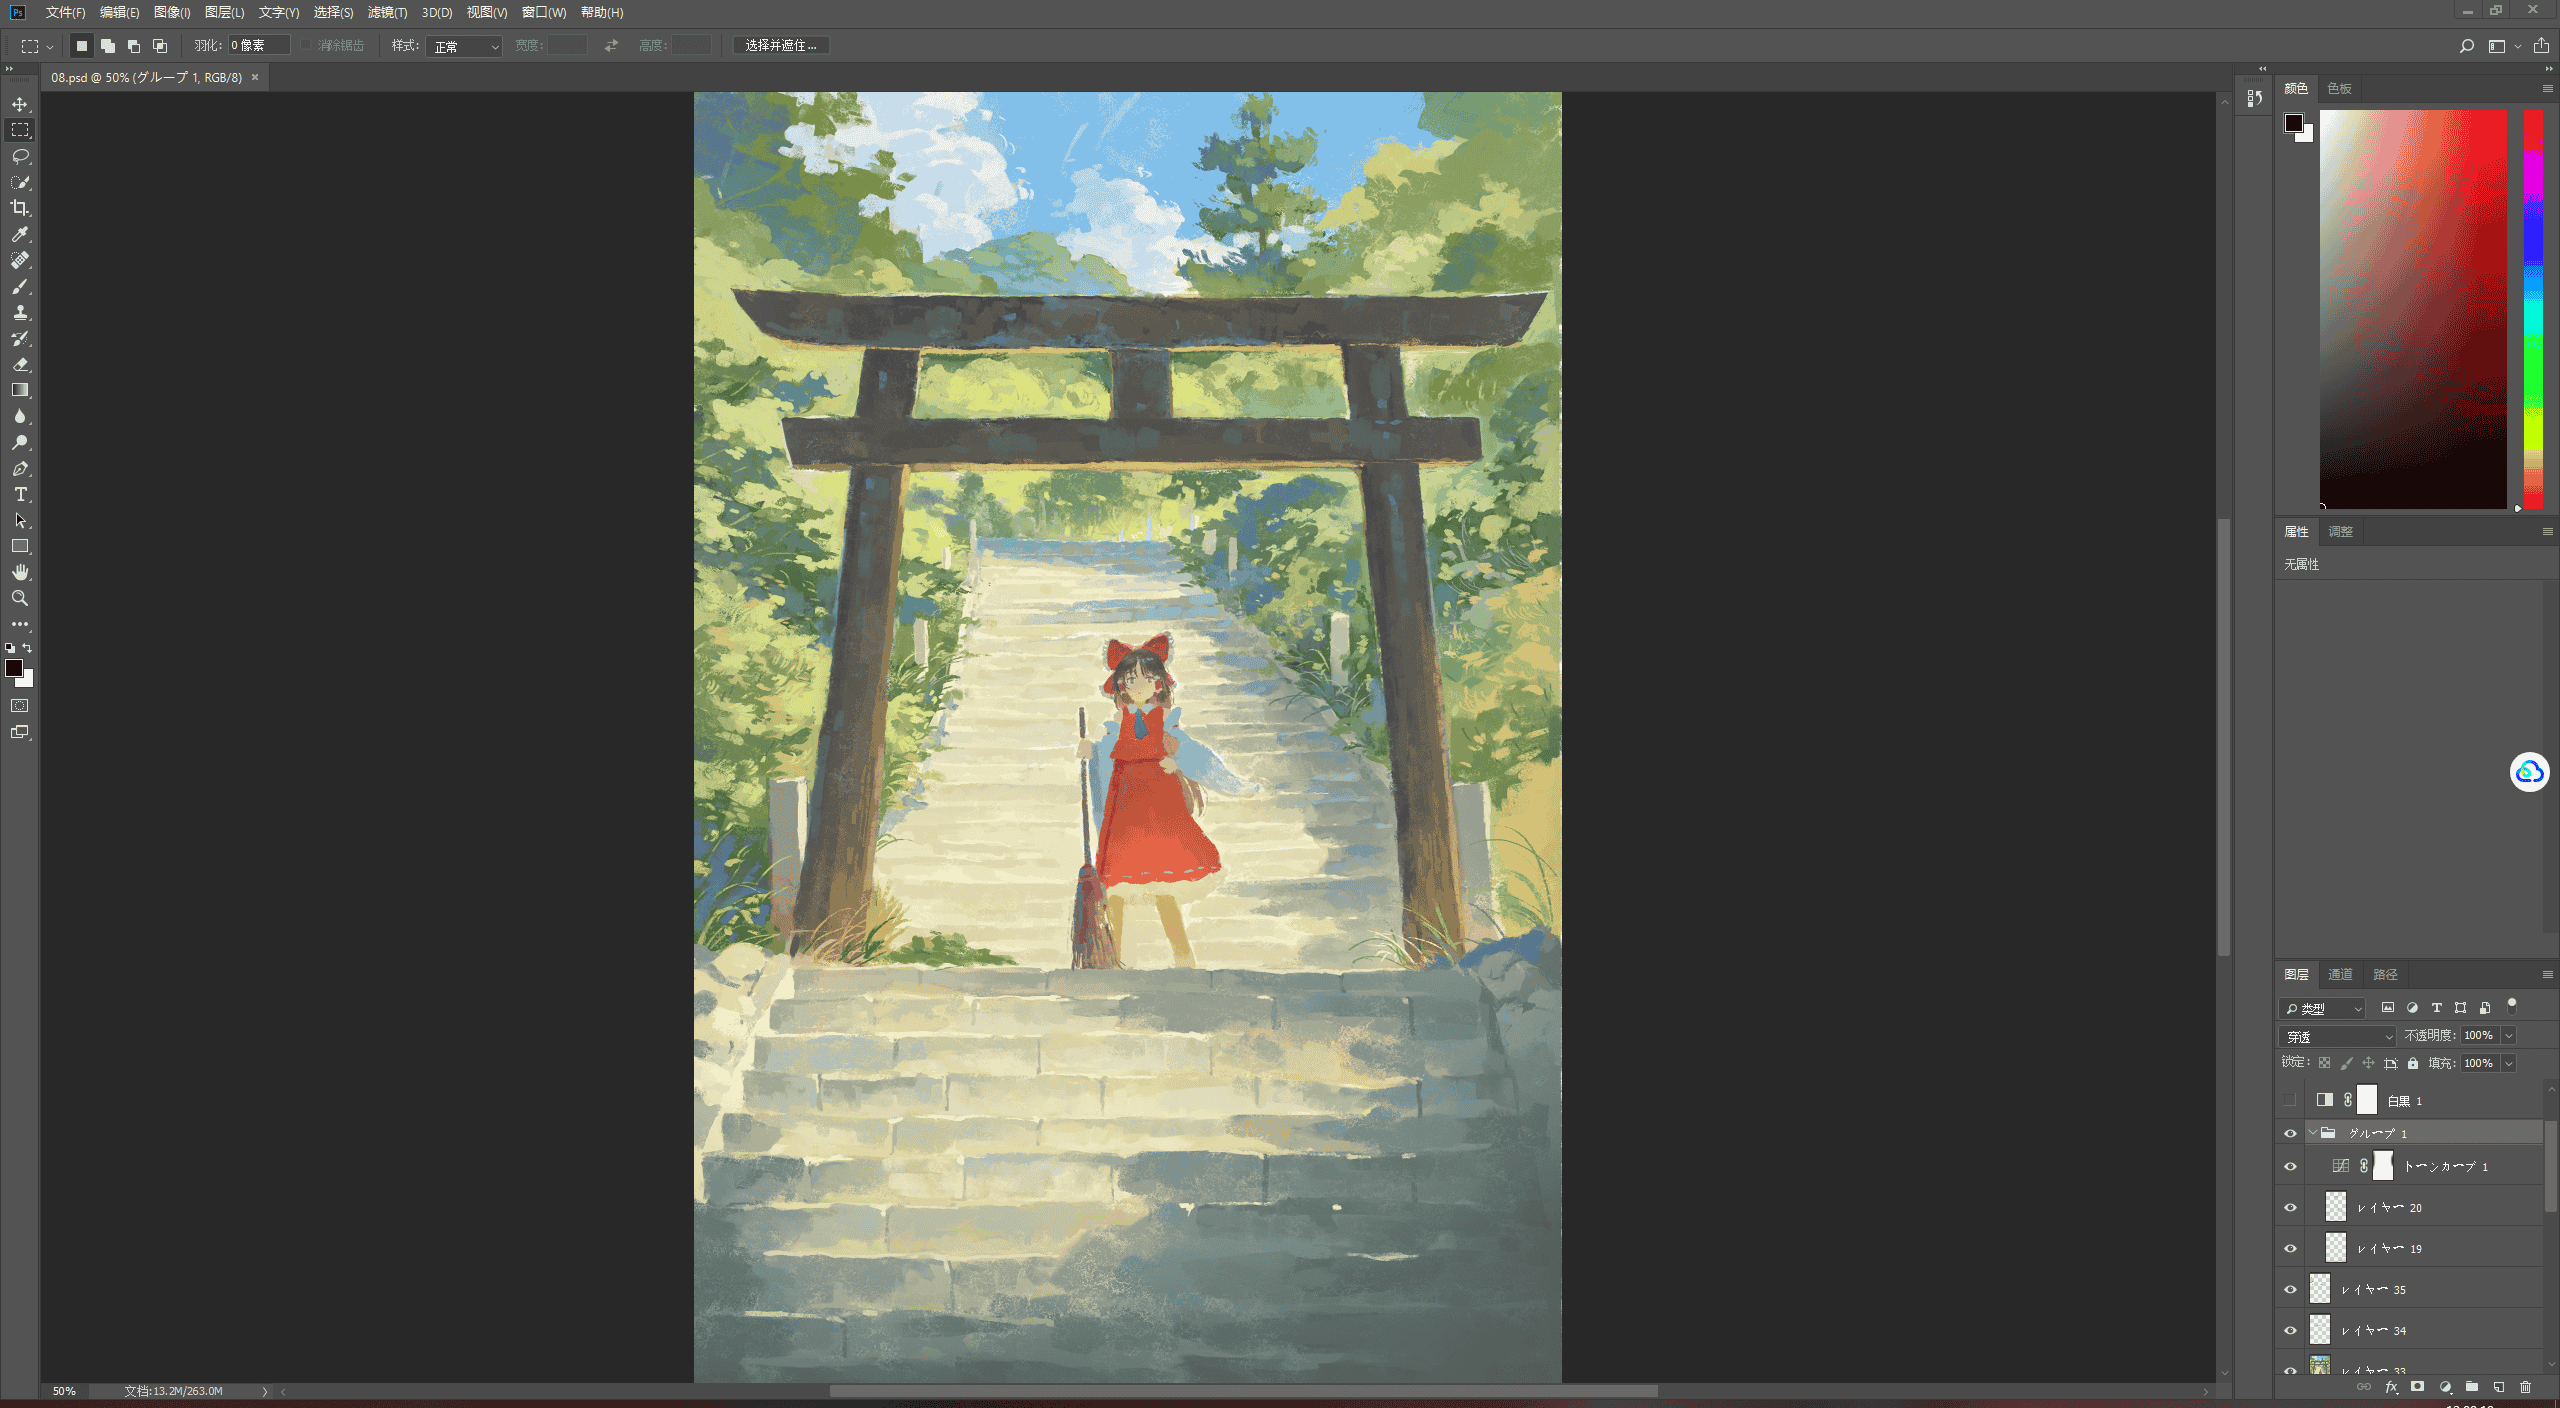Hide the グループ 1 group layer
The image size is (2560, 1408).
(x=2290, y=1133)
